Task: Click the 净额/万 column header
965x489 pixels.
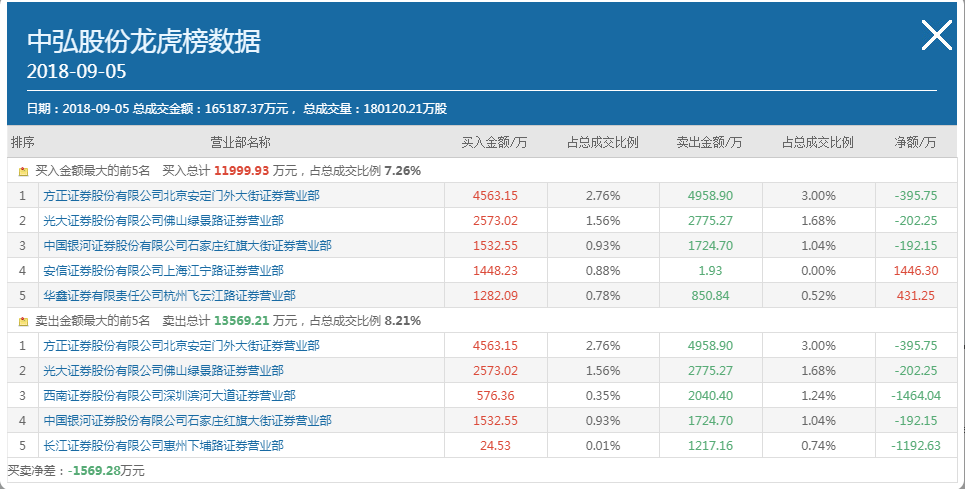Action: click(x=915, y=143)
